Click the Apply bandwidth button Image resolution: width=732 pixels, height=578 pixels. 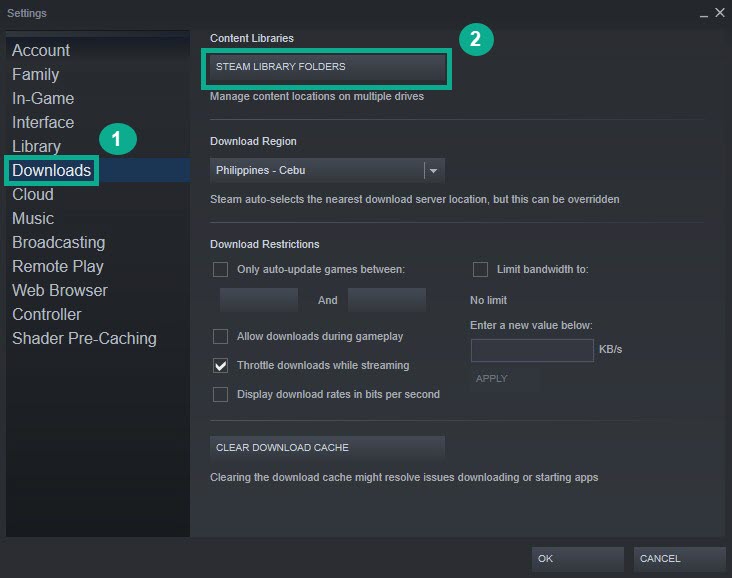505,379
